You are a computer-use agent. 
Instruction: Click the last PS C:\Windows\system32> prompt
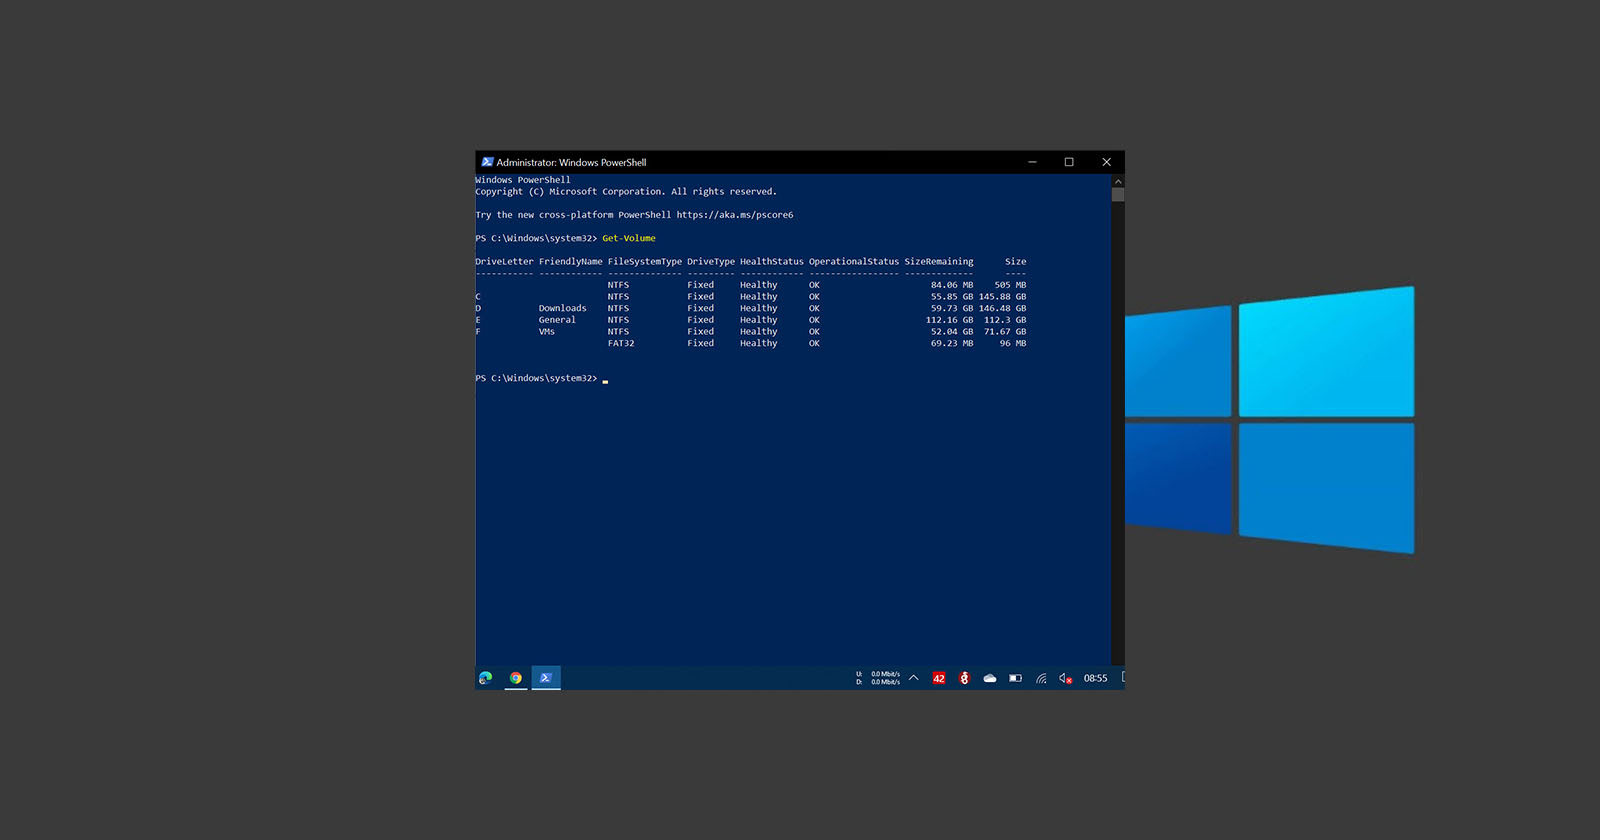tap(536, 378)
